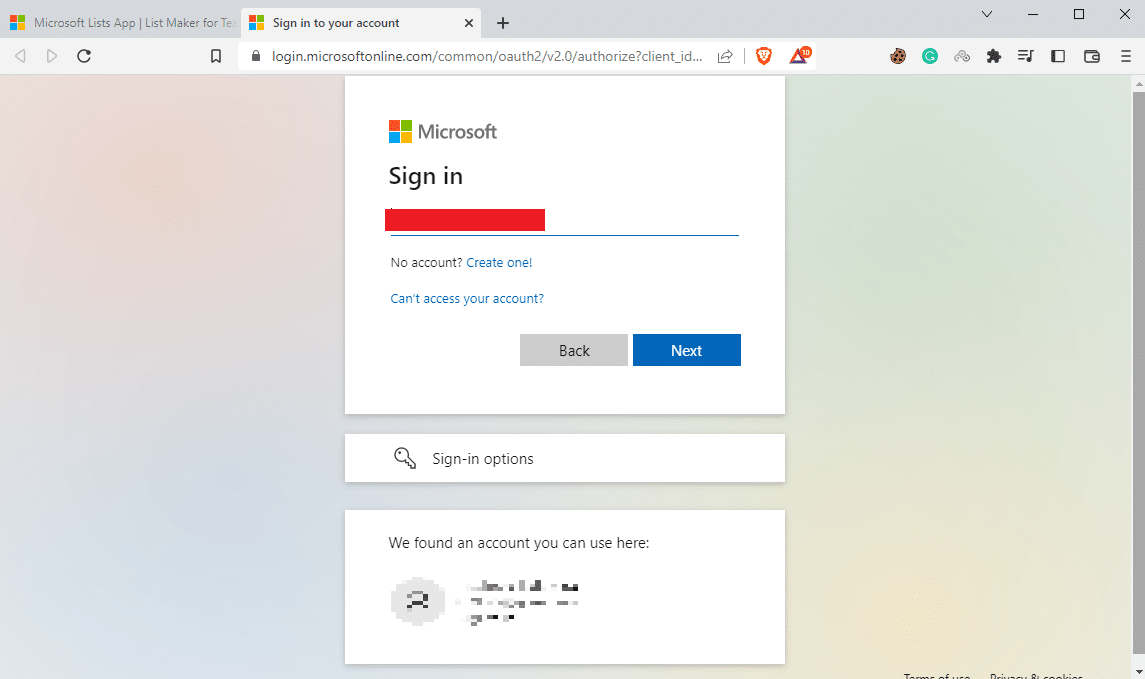Toggle the browser sidebar panel
Image resolution: width=1145 pixels, height=679 pixels.
(1057, 56)
